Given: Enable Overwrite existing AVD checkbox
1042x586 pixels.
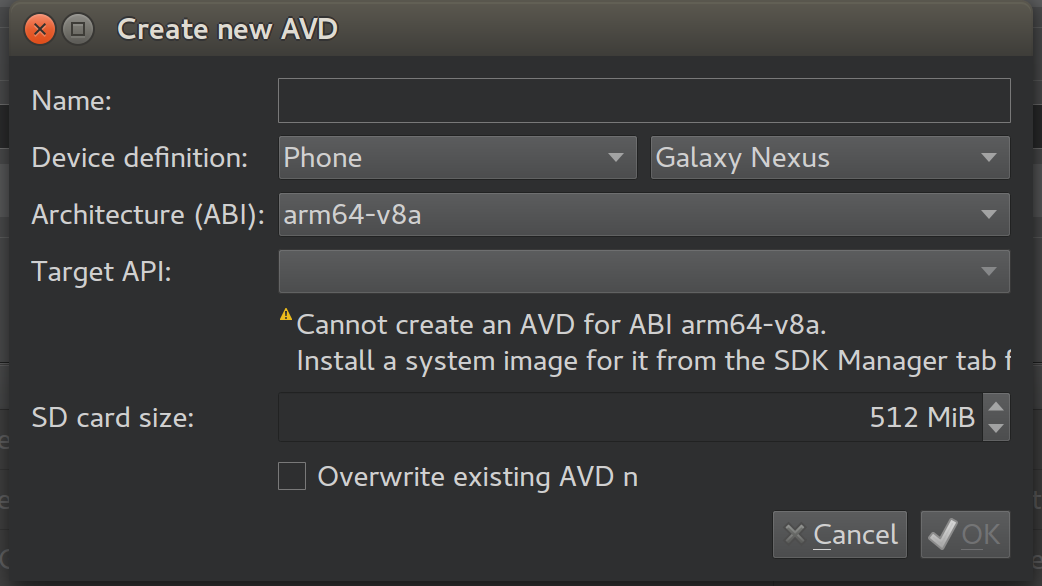Looking at the screenshot, I should click(x=292, y=476).
